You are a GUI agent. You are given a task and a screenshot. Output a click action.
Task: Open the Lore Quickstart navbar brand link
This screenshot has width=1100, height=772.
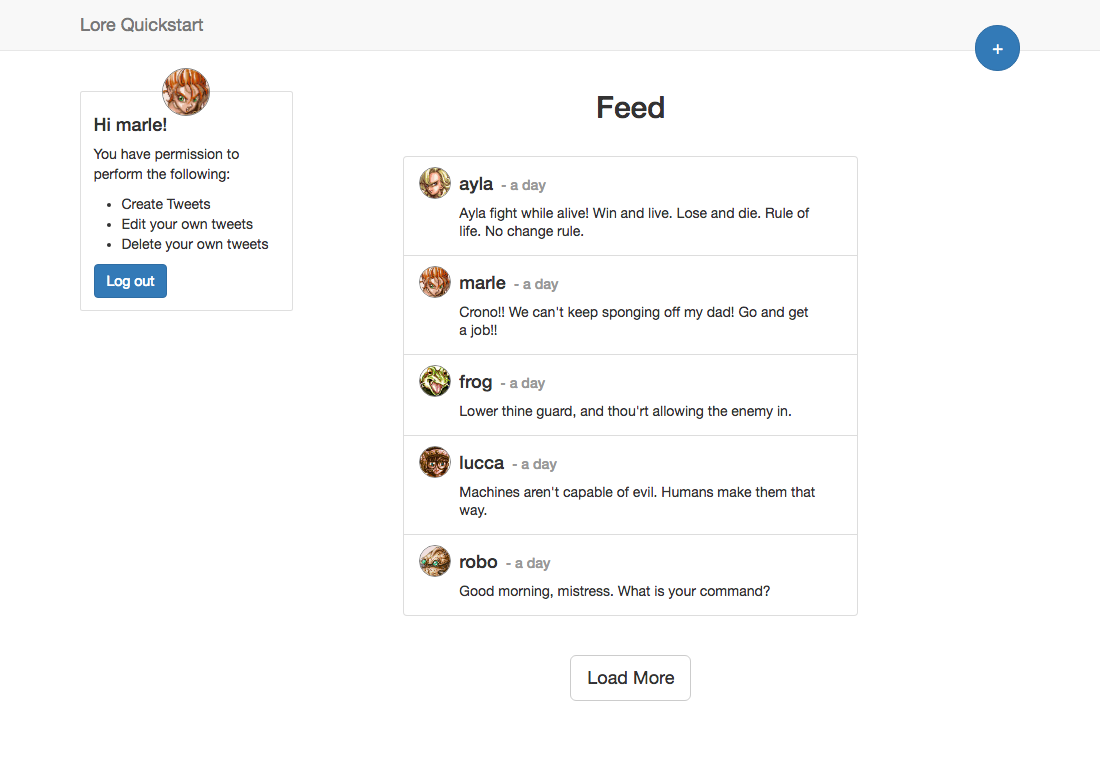coord(141,25)
